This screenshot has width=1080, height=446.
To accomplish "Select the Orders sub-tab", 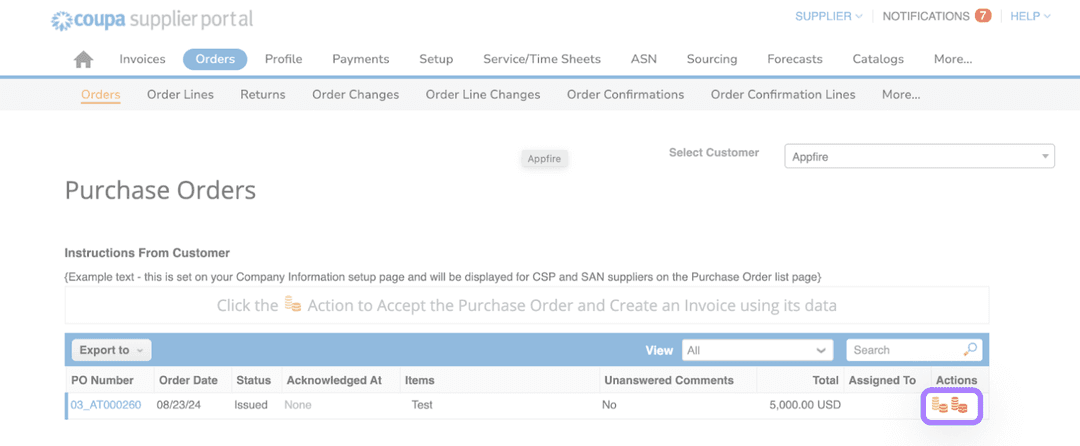I will tap(101, 94).
